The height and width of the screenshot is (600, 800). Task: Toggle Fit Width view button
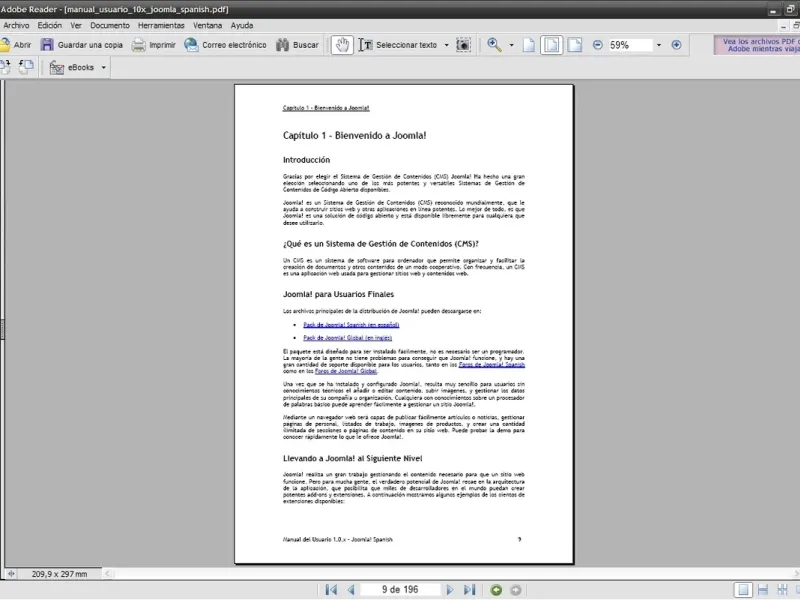tap(575, 45)
